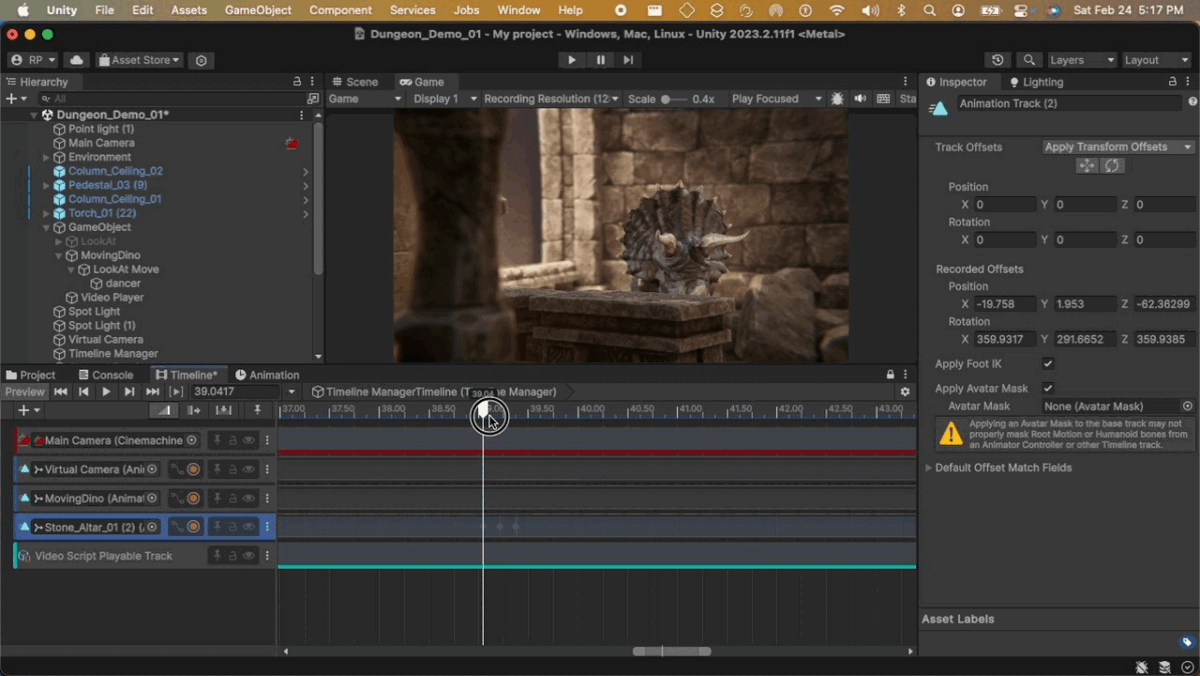The image size is (1200, 676).
Task: Jump to the start of the Timeline
Action: point(61,392)
